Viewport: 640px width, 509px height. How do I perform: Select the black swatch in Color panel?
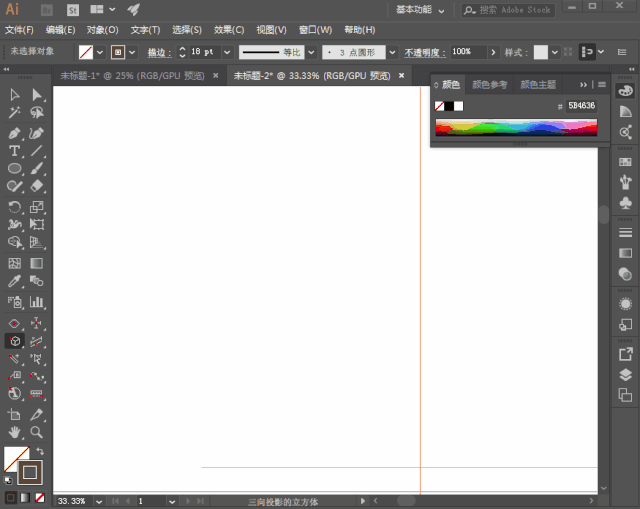coord(449,106)
